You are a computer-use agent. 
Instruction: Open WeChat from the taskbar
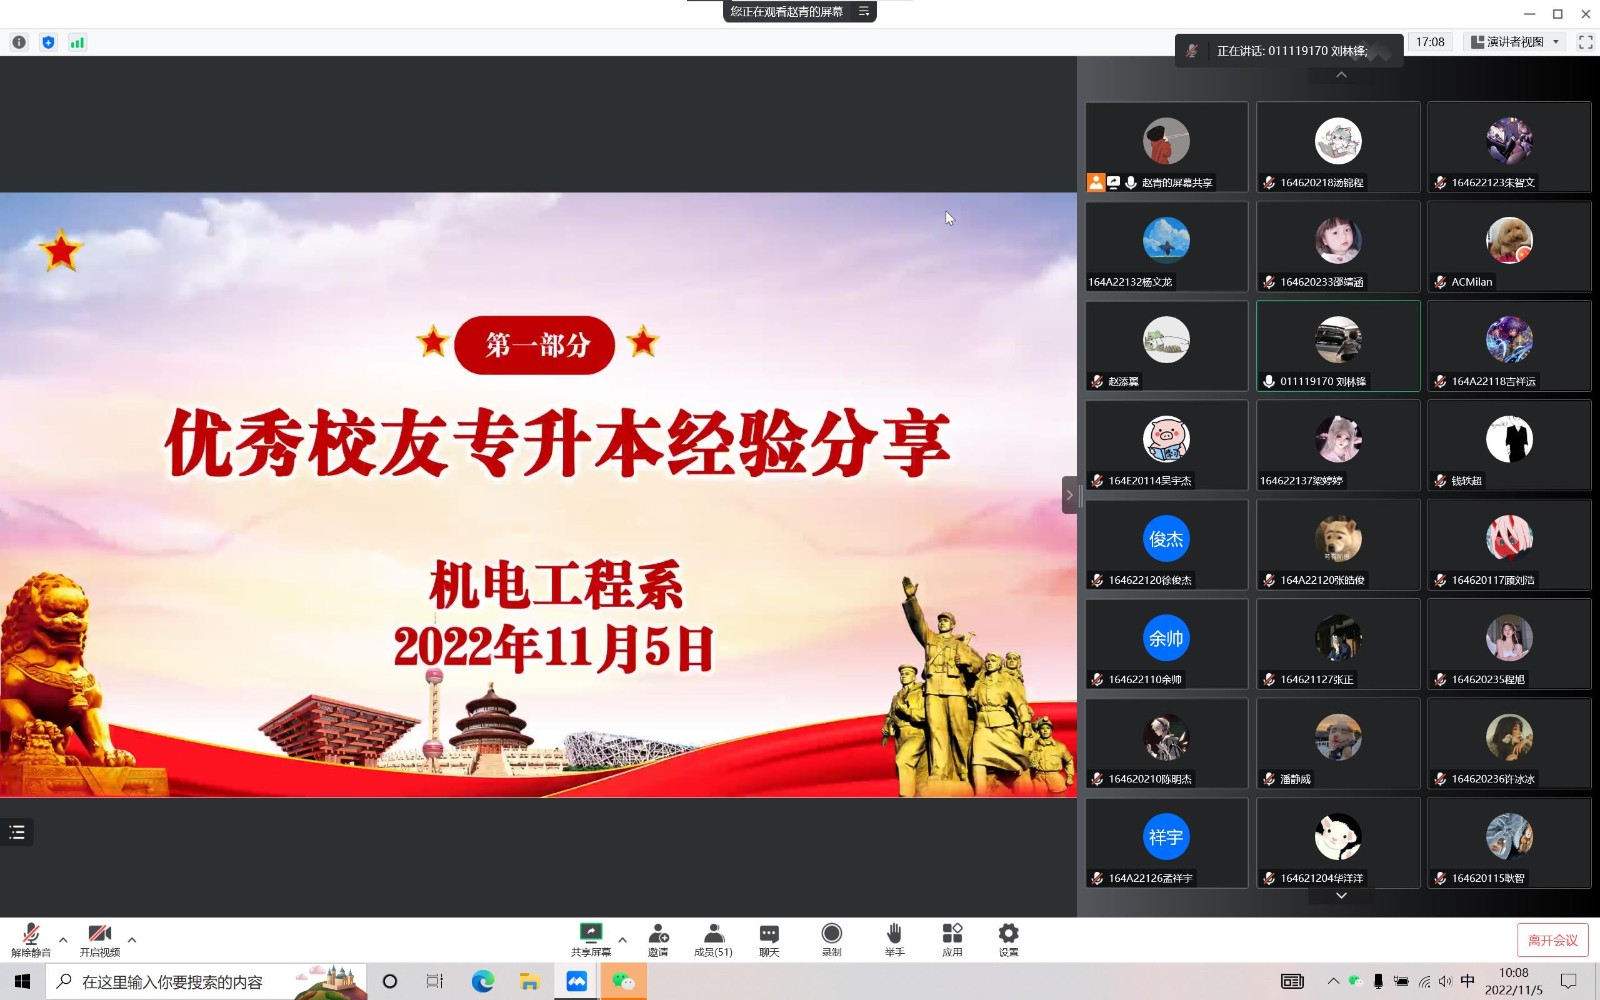[623, 982]
